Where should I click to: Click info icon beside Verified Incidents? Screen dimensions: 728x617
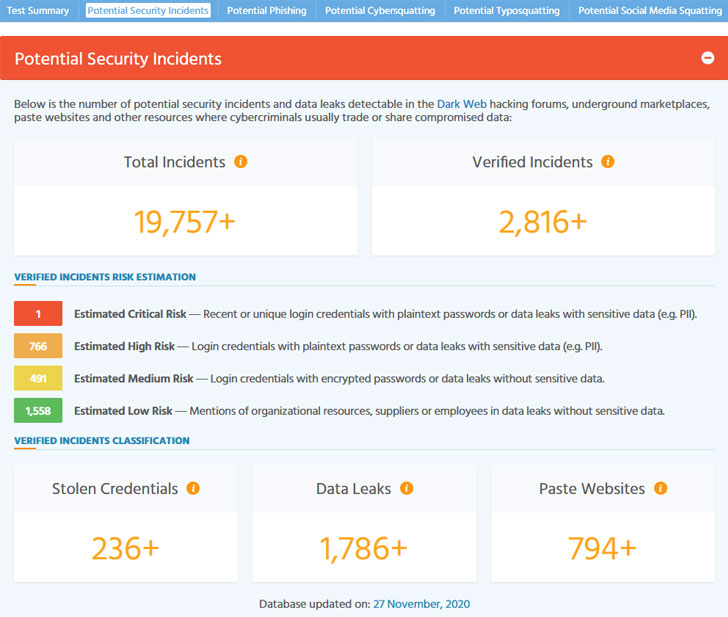click(x=607, y=162)
